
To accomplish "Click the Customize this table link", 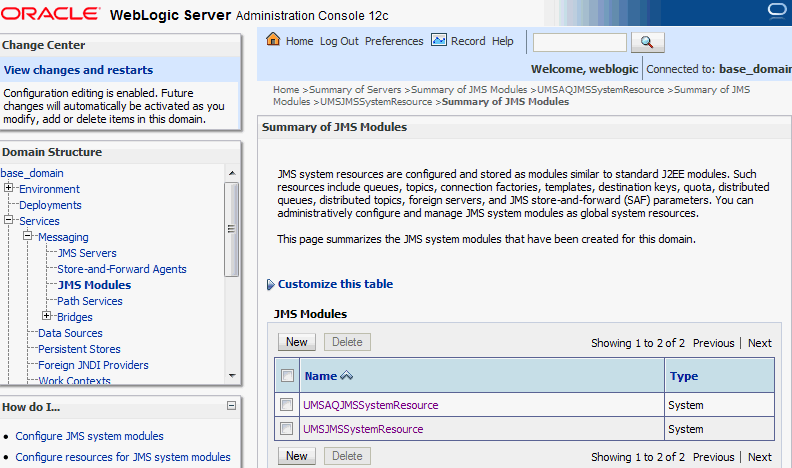I will 335,284.
